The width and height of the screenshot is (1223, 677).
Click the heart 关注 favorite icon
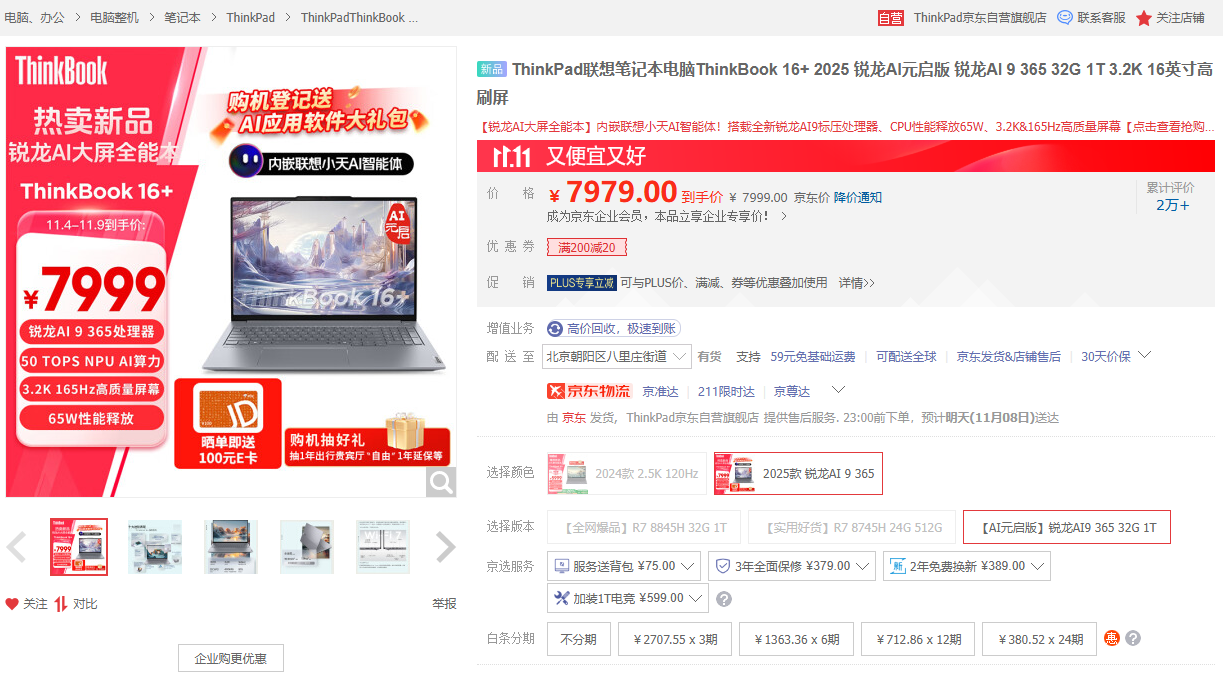point(12,604)
